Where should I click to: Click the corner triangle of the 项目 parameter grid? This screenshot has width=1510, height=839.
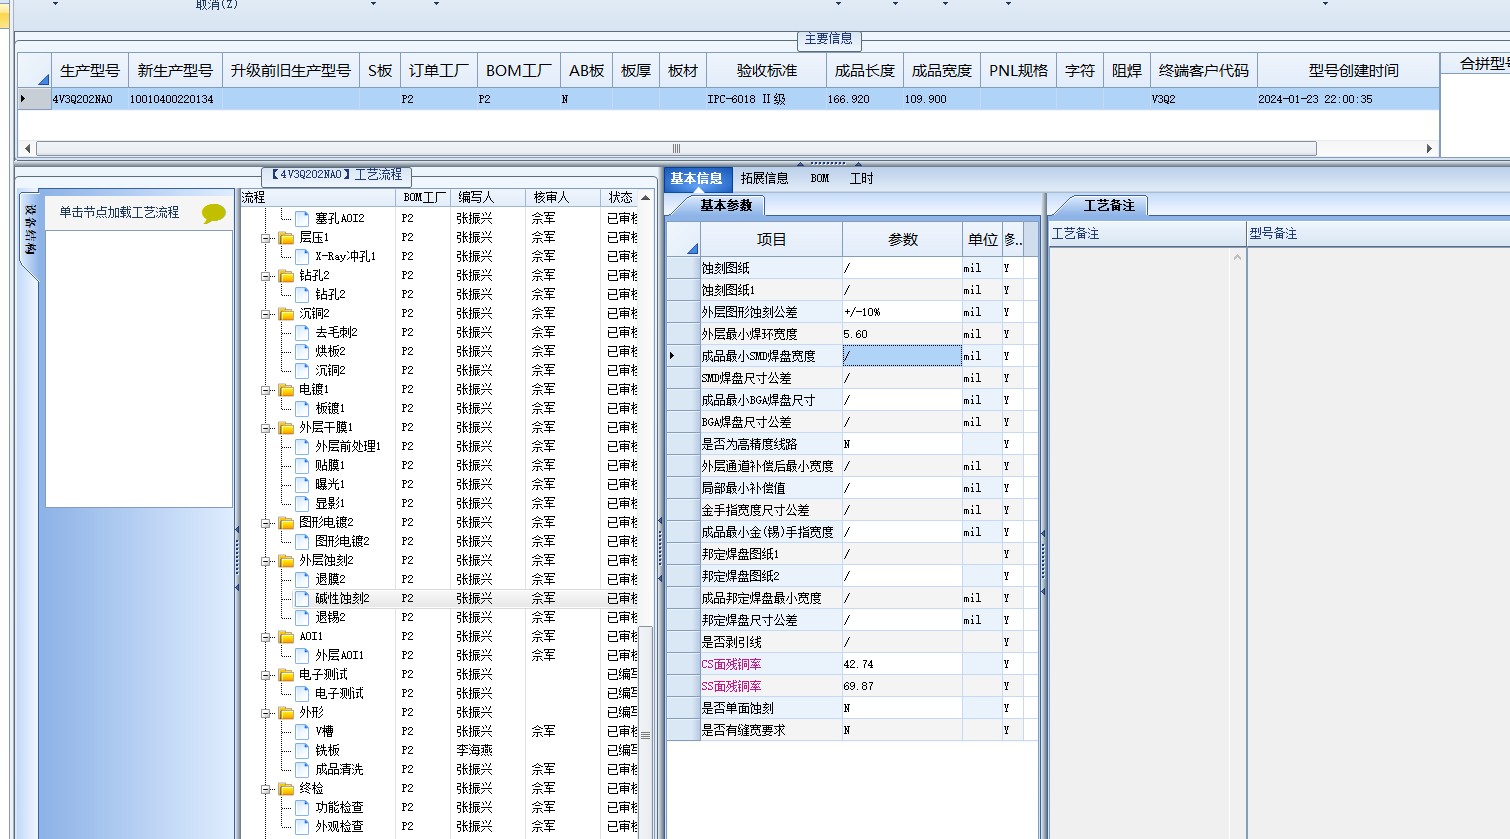click(692, 247)
